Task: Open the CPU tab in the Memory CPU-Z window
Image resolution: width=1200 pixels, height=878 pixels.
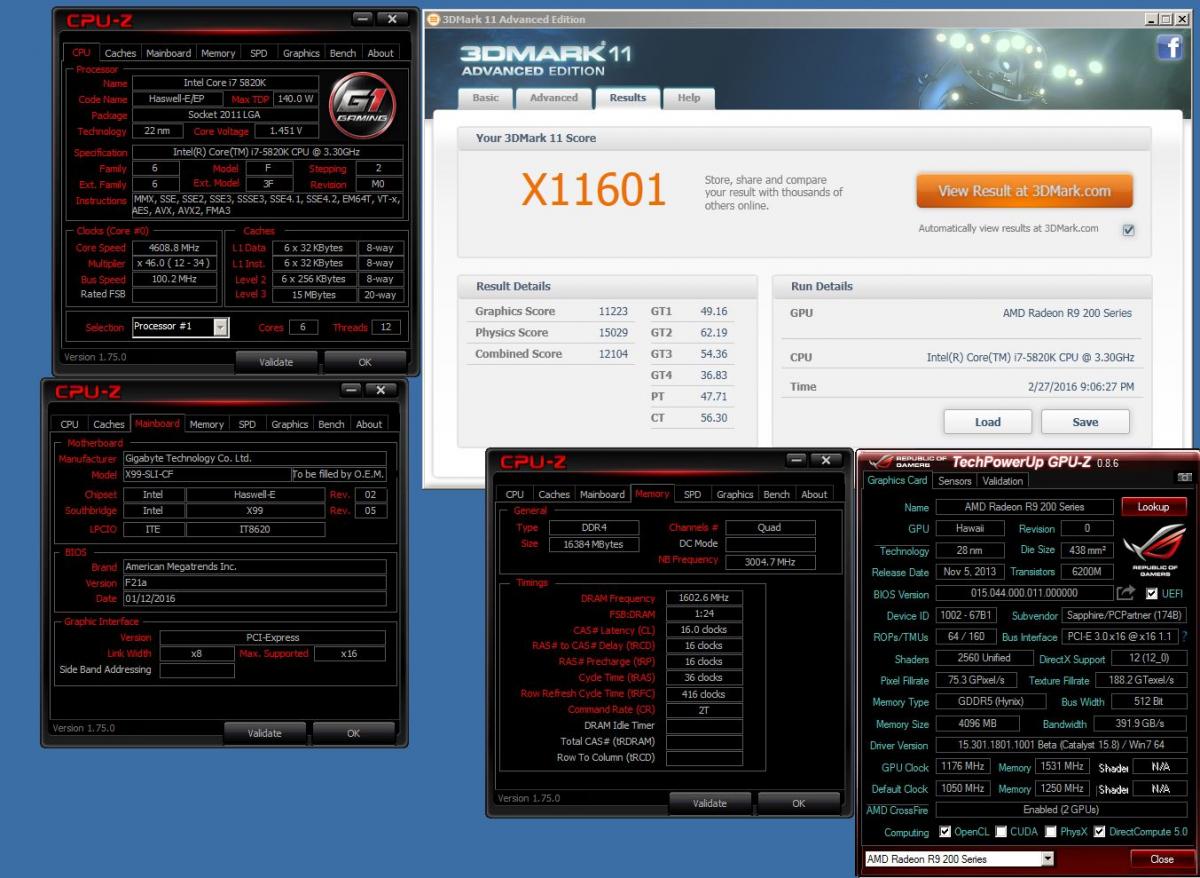Action: point(515,494)
